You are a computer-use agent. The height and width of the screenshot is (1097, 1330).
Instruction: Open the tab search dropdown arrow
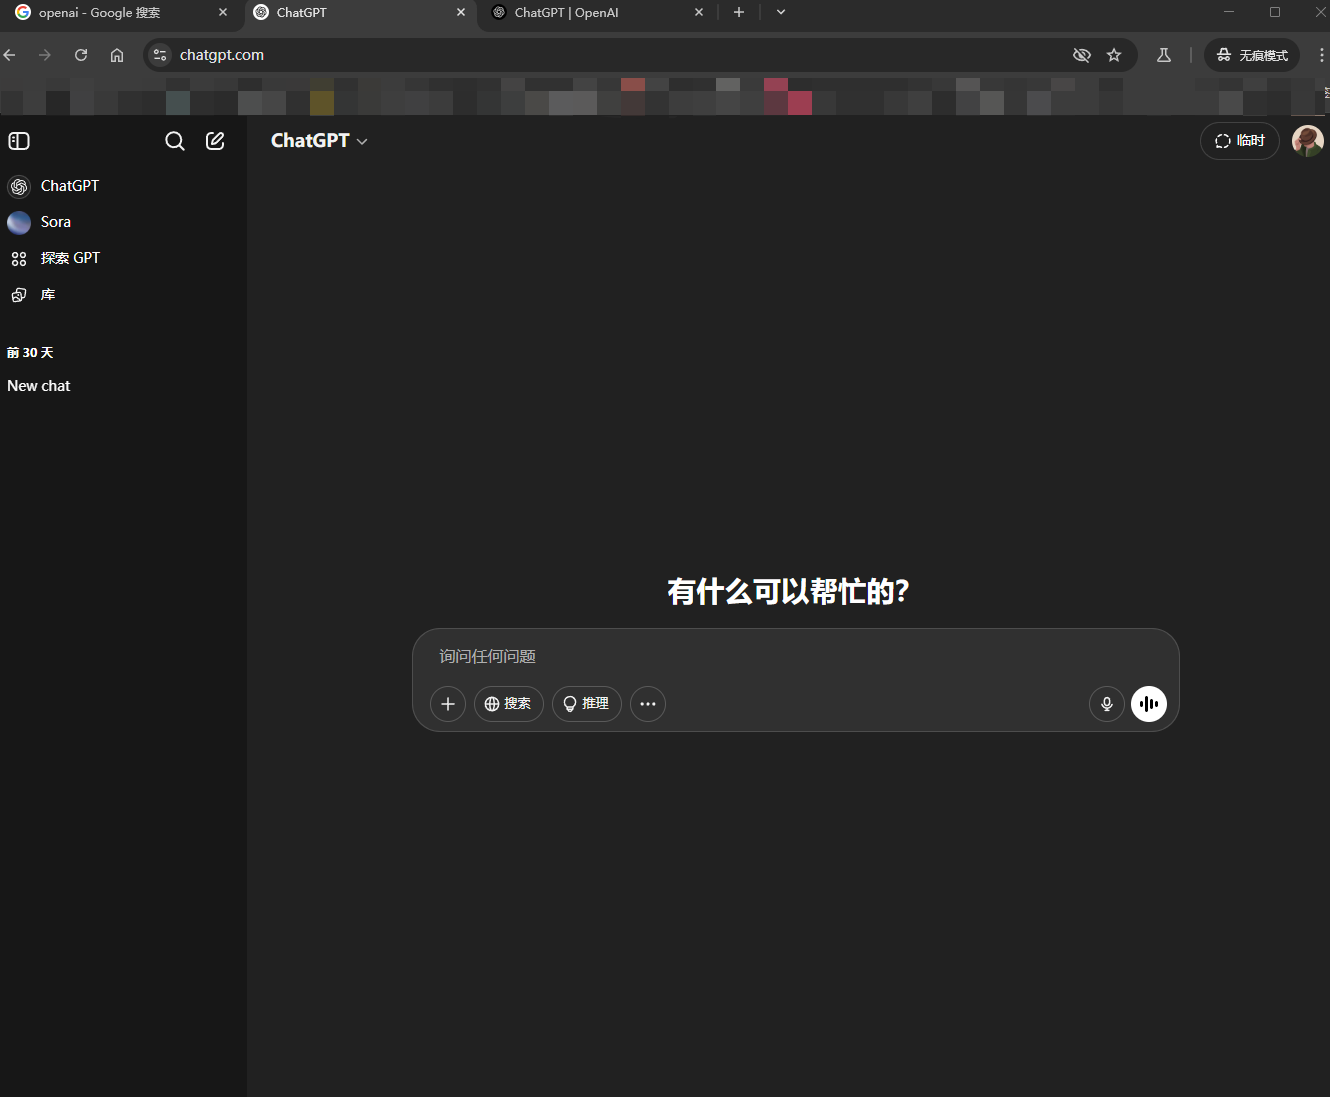(781, 12)
